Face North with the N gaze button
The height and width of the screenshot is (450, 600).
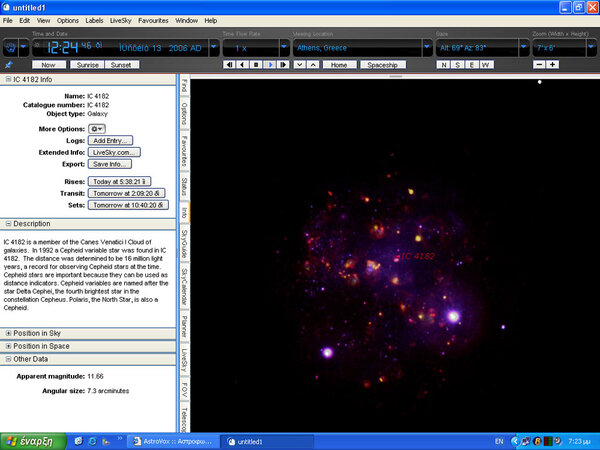[443, 64]
